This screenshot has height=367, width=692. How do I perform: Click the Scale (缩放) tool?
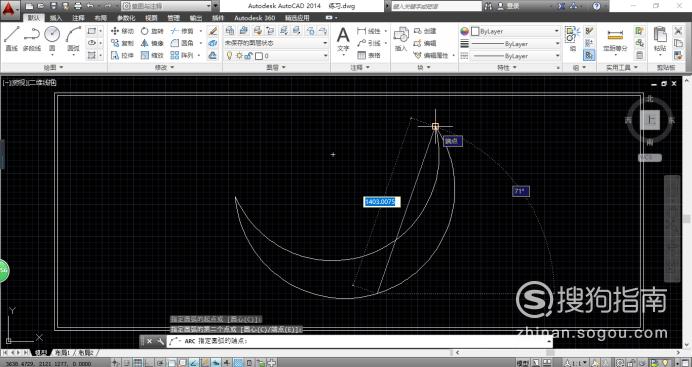tap(152, 55)
